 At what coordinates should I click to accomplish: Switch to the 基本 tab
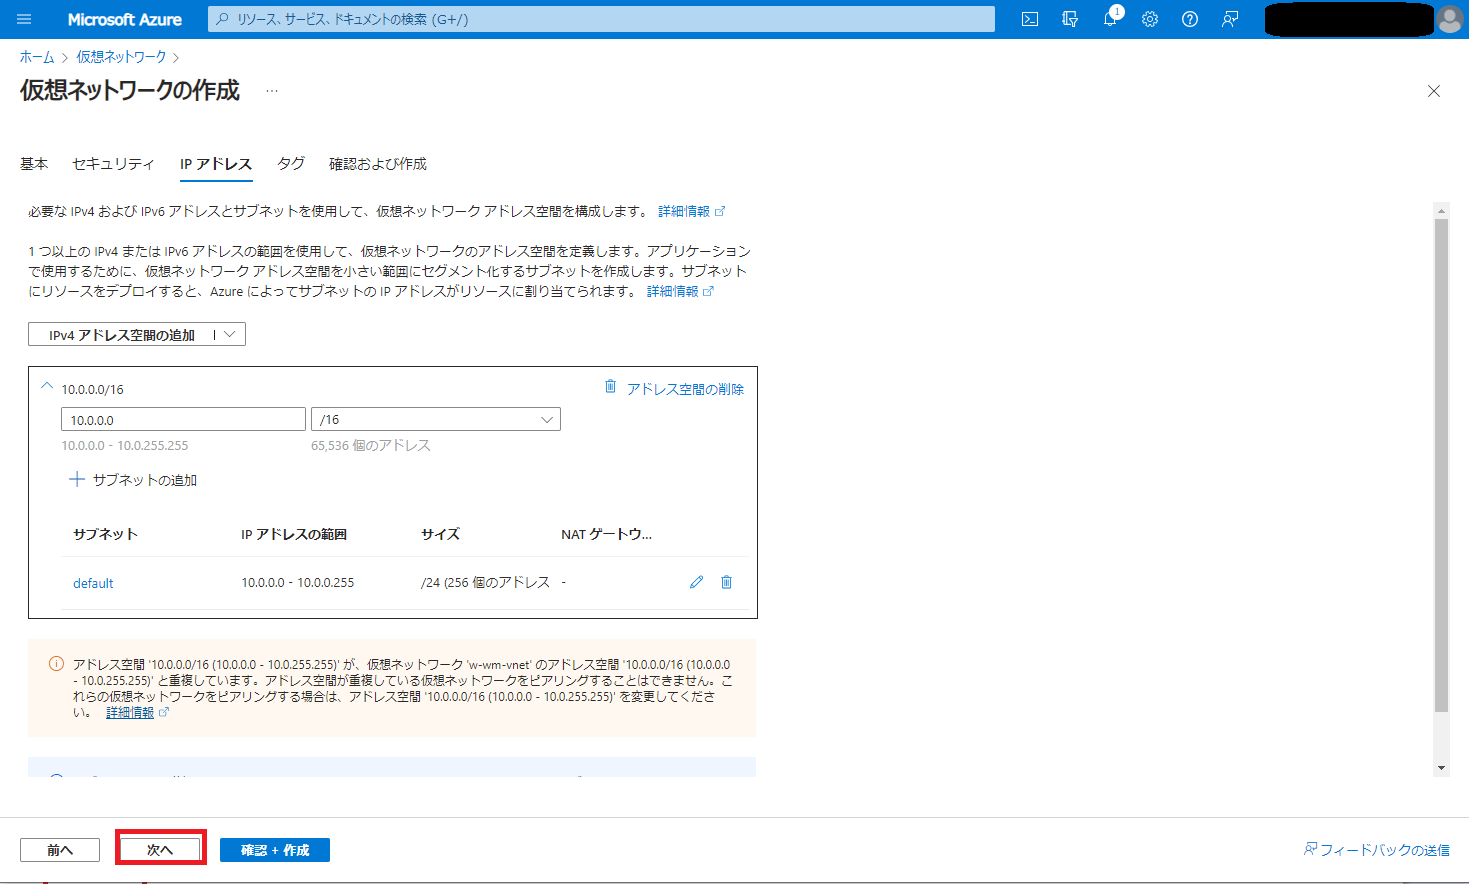point(34,163)
